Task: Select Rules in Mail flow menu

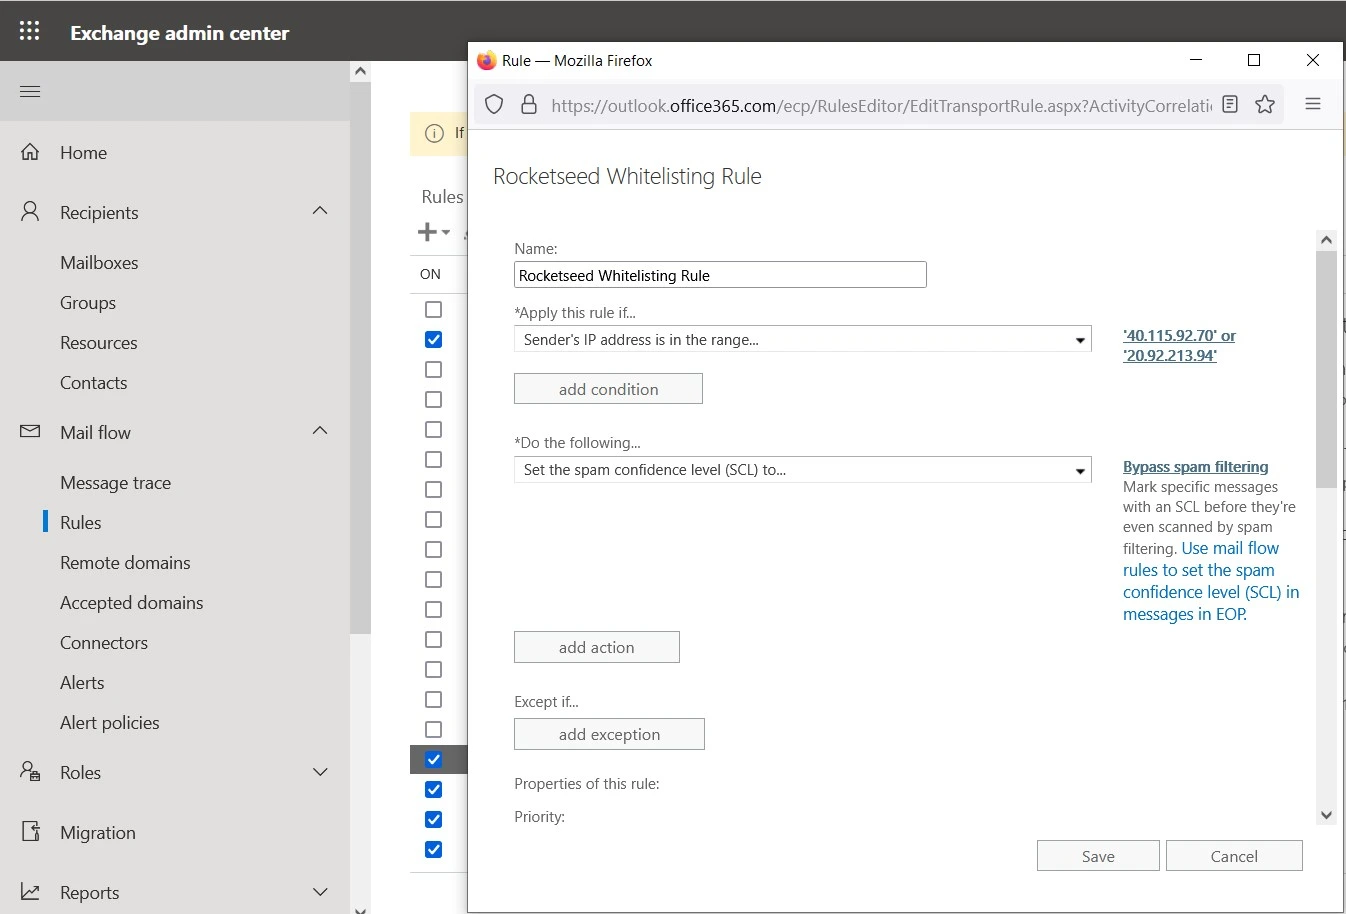Action: pos(80,523)
